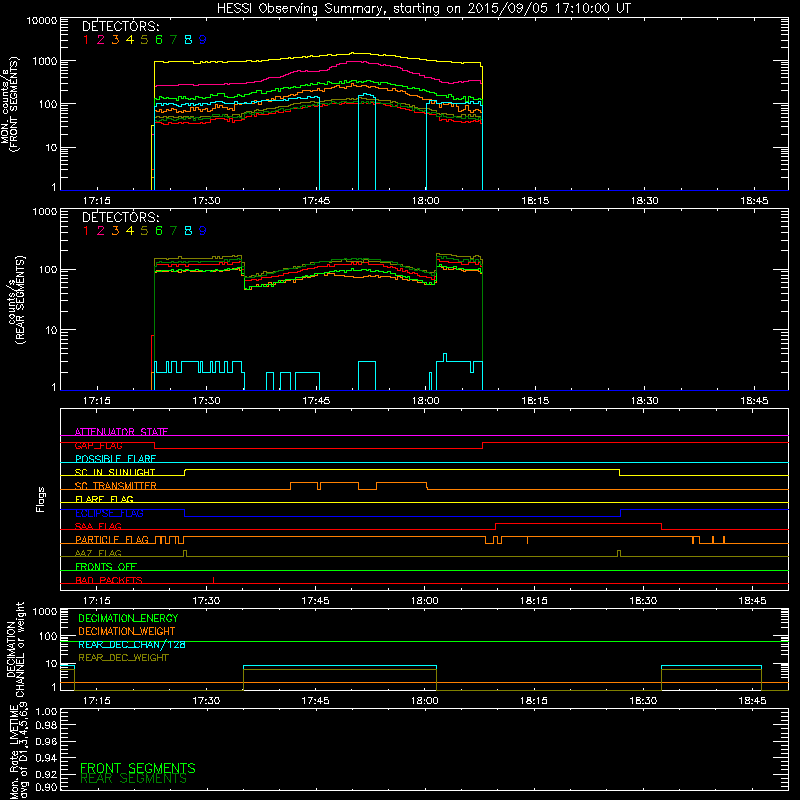Select detector 6 in front segments legend
The image size is (800, 800).
point(159,40)
